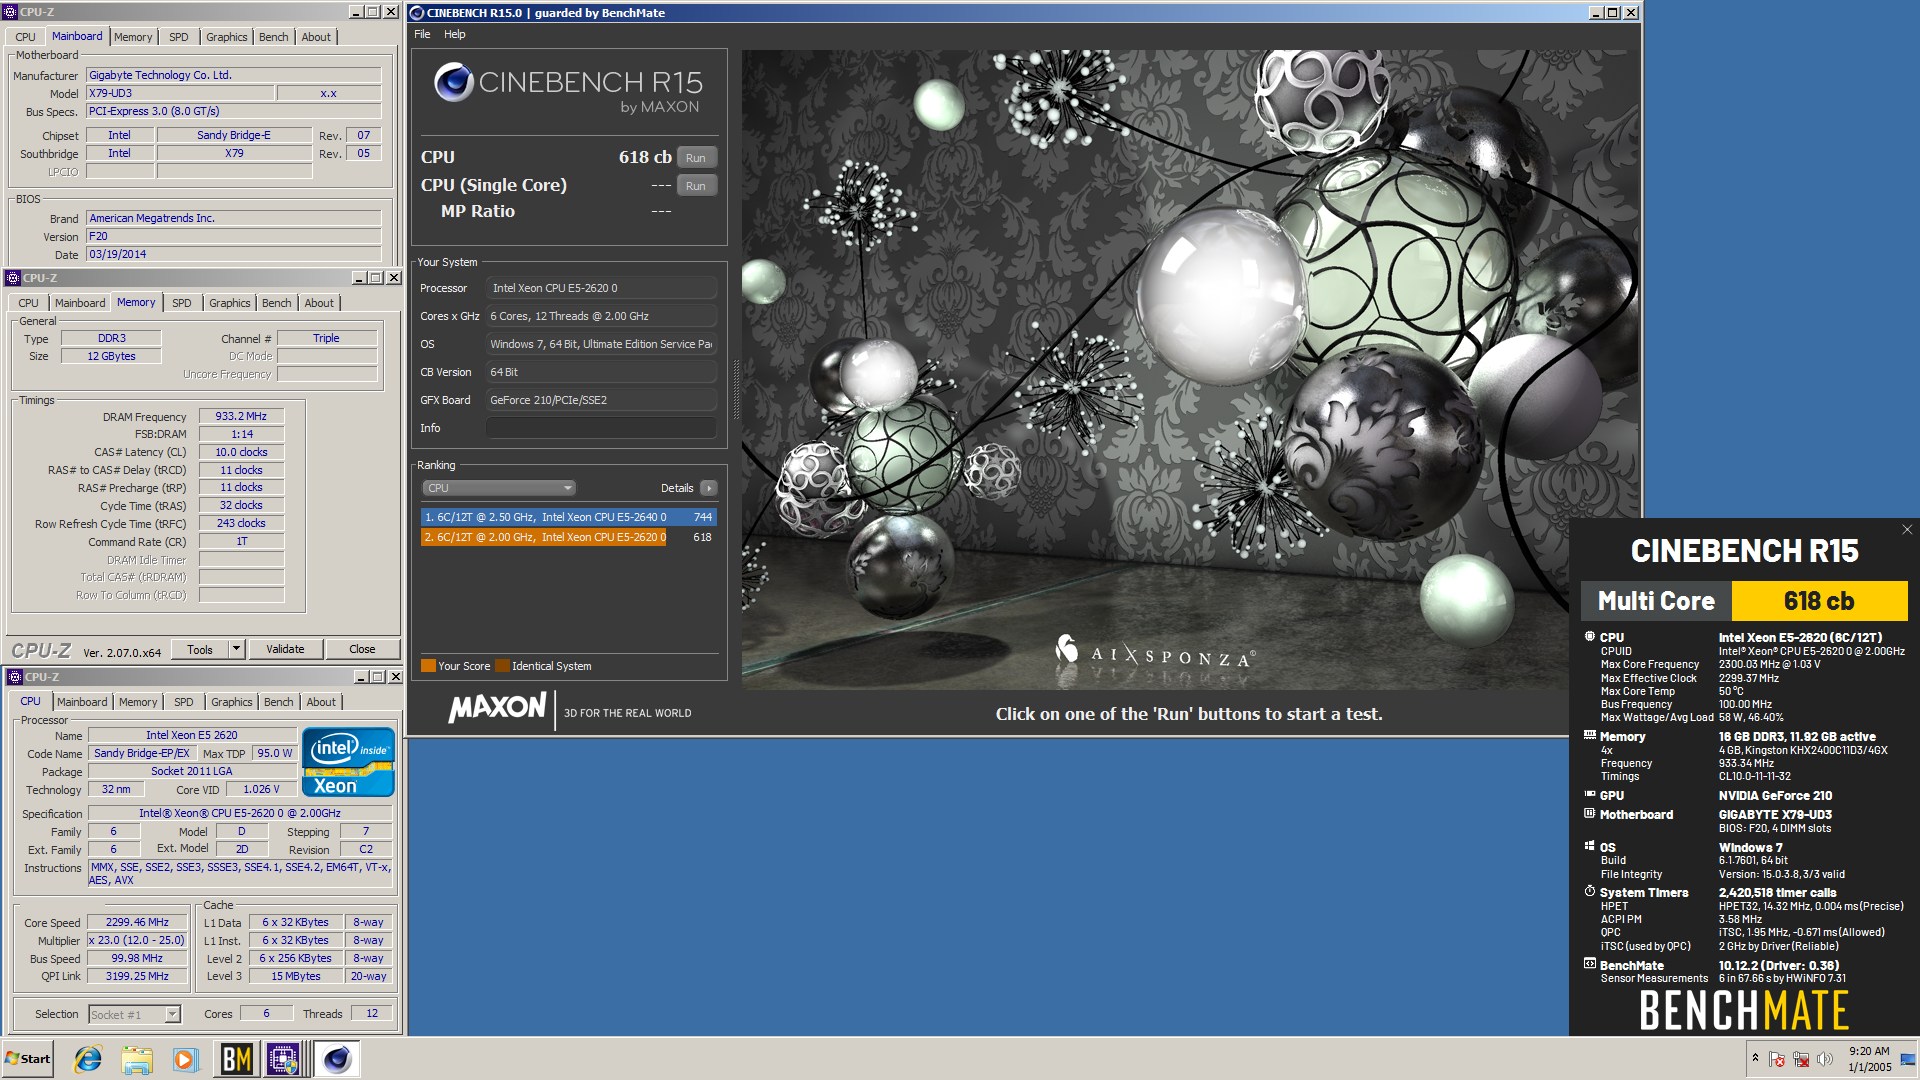Click the yellow 618 cb score box

click(x=1819, y=601)
